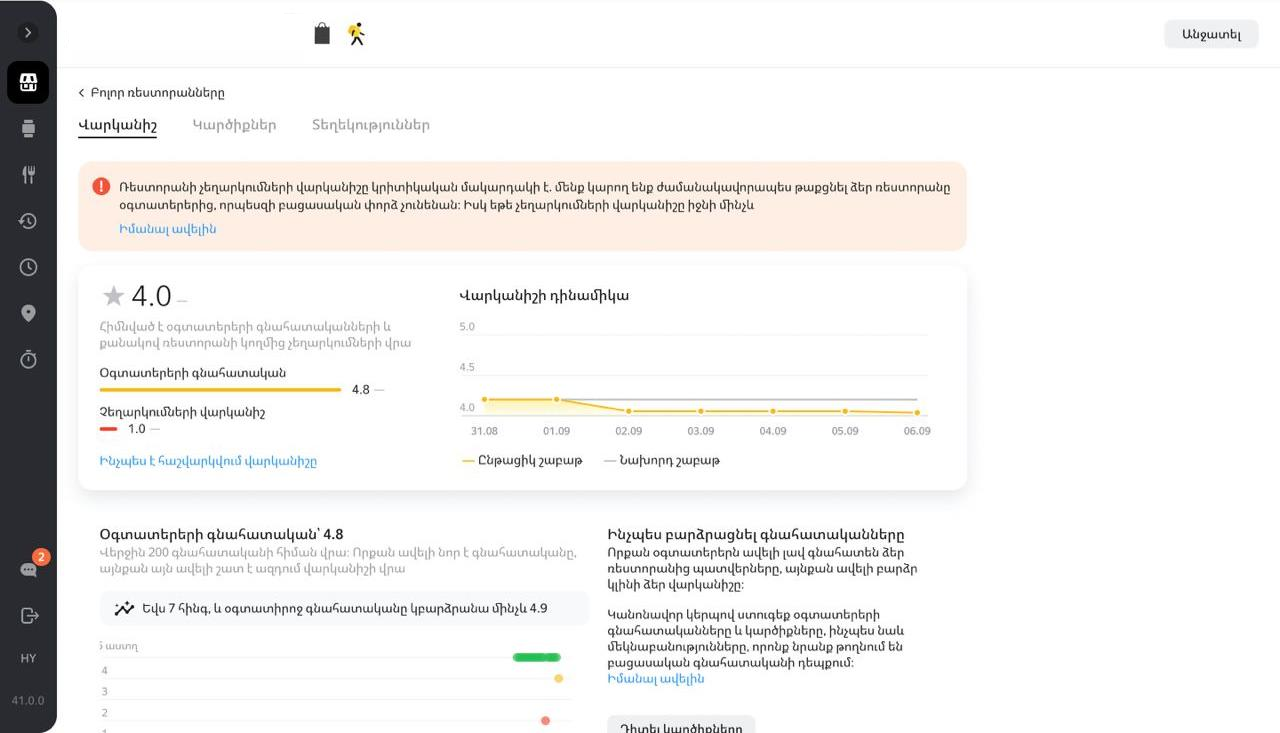The height and width of the screenshot is (733, 1280).
Task: Select the Վարկանիշ tab
Action: tap(117, 125)
